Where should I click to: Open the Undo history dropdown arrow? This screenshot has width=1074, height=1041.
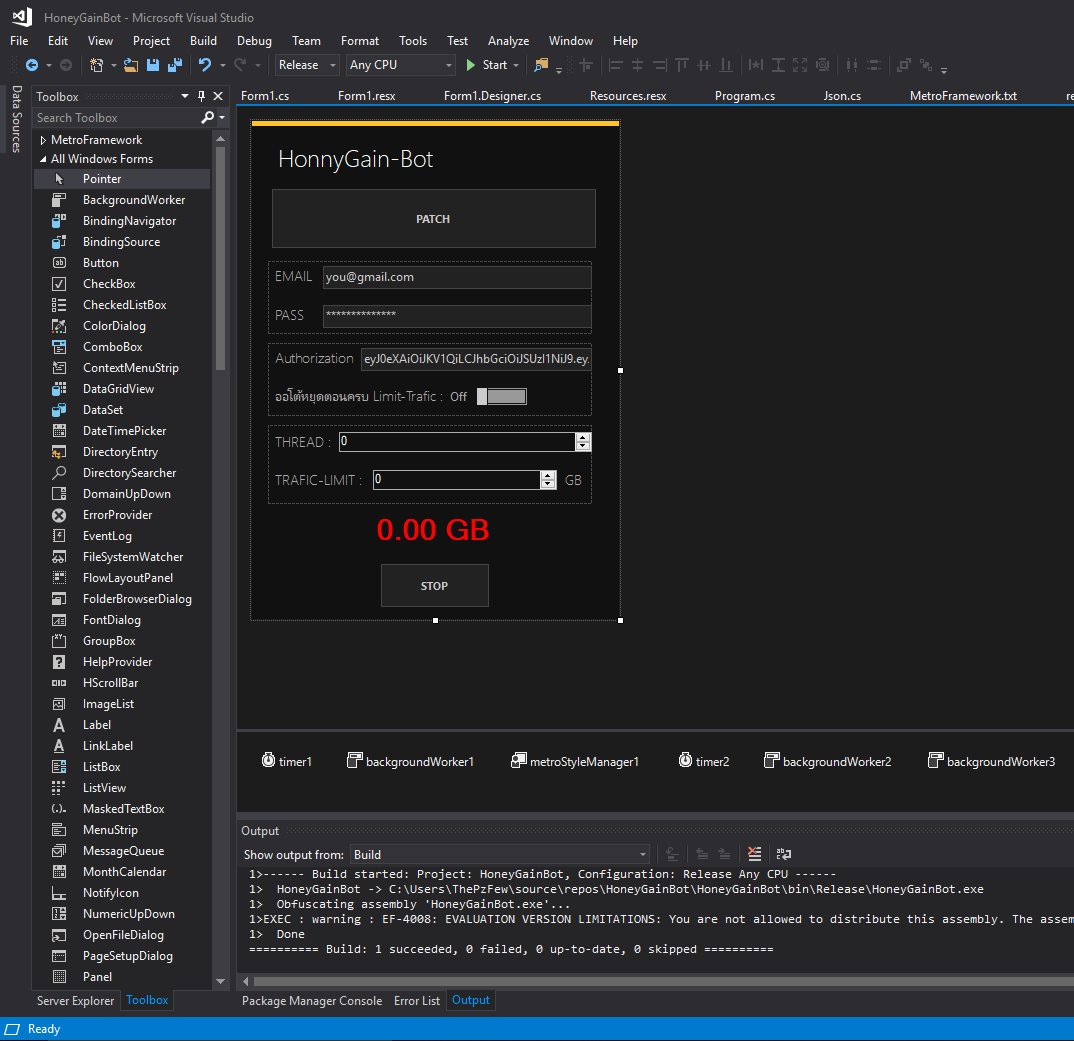pyautogui.click(x=223, y=65)
